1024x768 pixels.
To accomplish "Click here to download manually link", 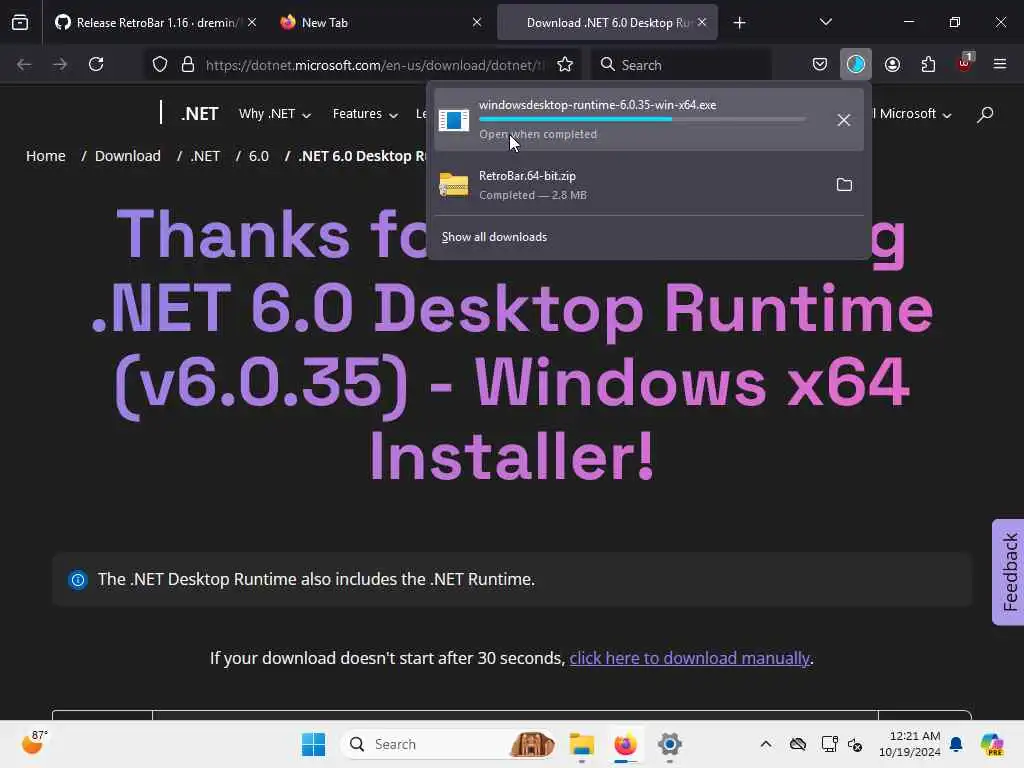I will 689,658.
